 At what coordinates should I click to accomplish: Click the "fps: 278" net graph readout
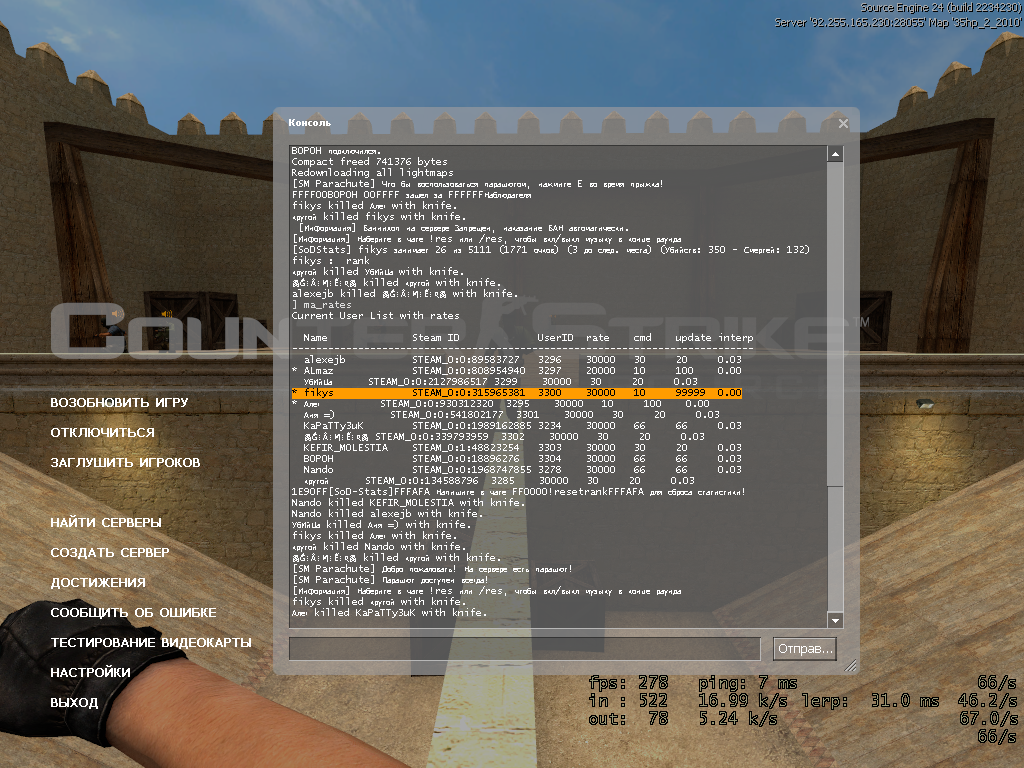pos(628,683)
